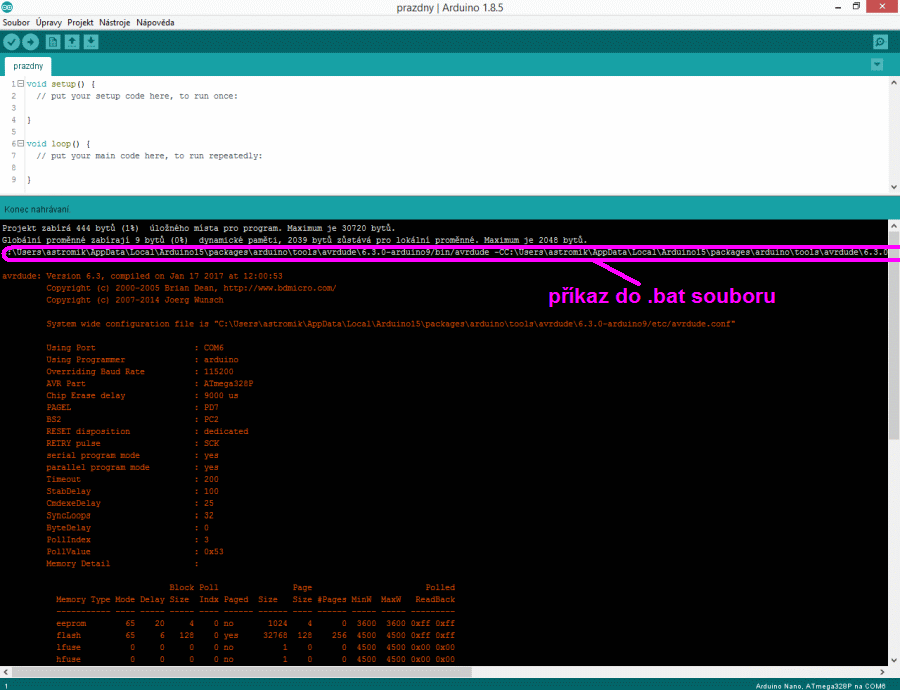Open the Nápověda menu
Viewport: 900px width, 690px height.
(x=155, y=22)
